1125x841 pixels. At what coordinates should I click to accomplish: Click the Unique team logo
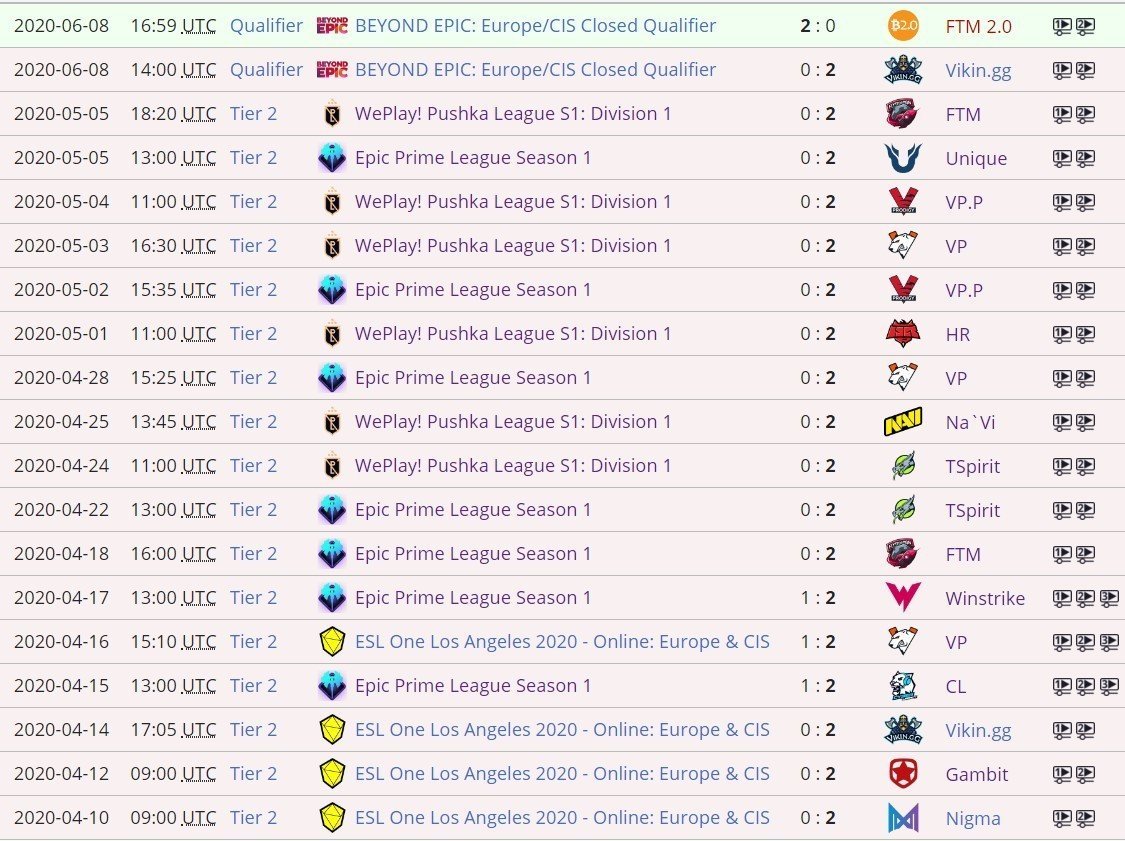coord(903,158)
